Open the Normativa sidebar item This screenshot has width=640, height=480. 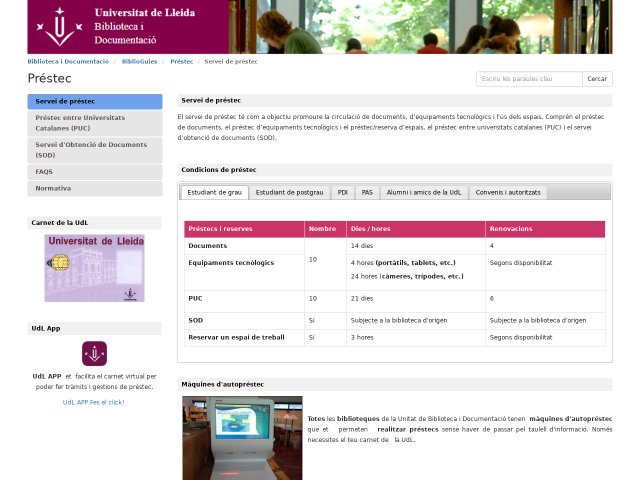[x=94, y=188]
